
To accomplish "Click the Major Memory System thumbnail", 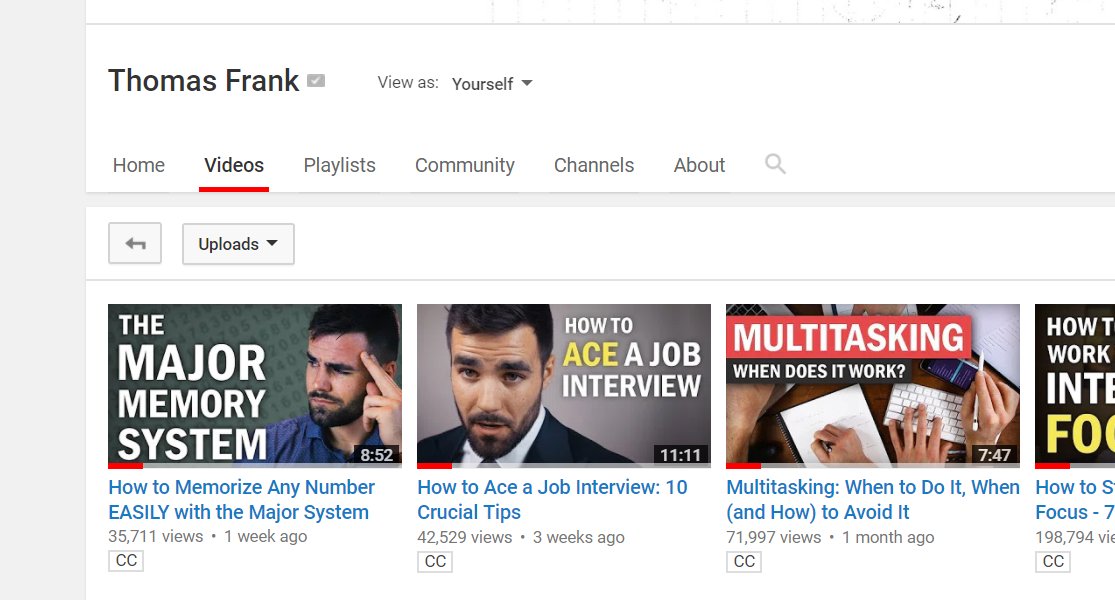I will coord(255,385).
